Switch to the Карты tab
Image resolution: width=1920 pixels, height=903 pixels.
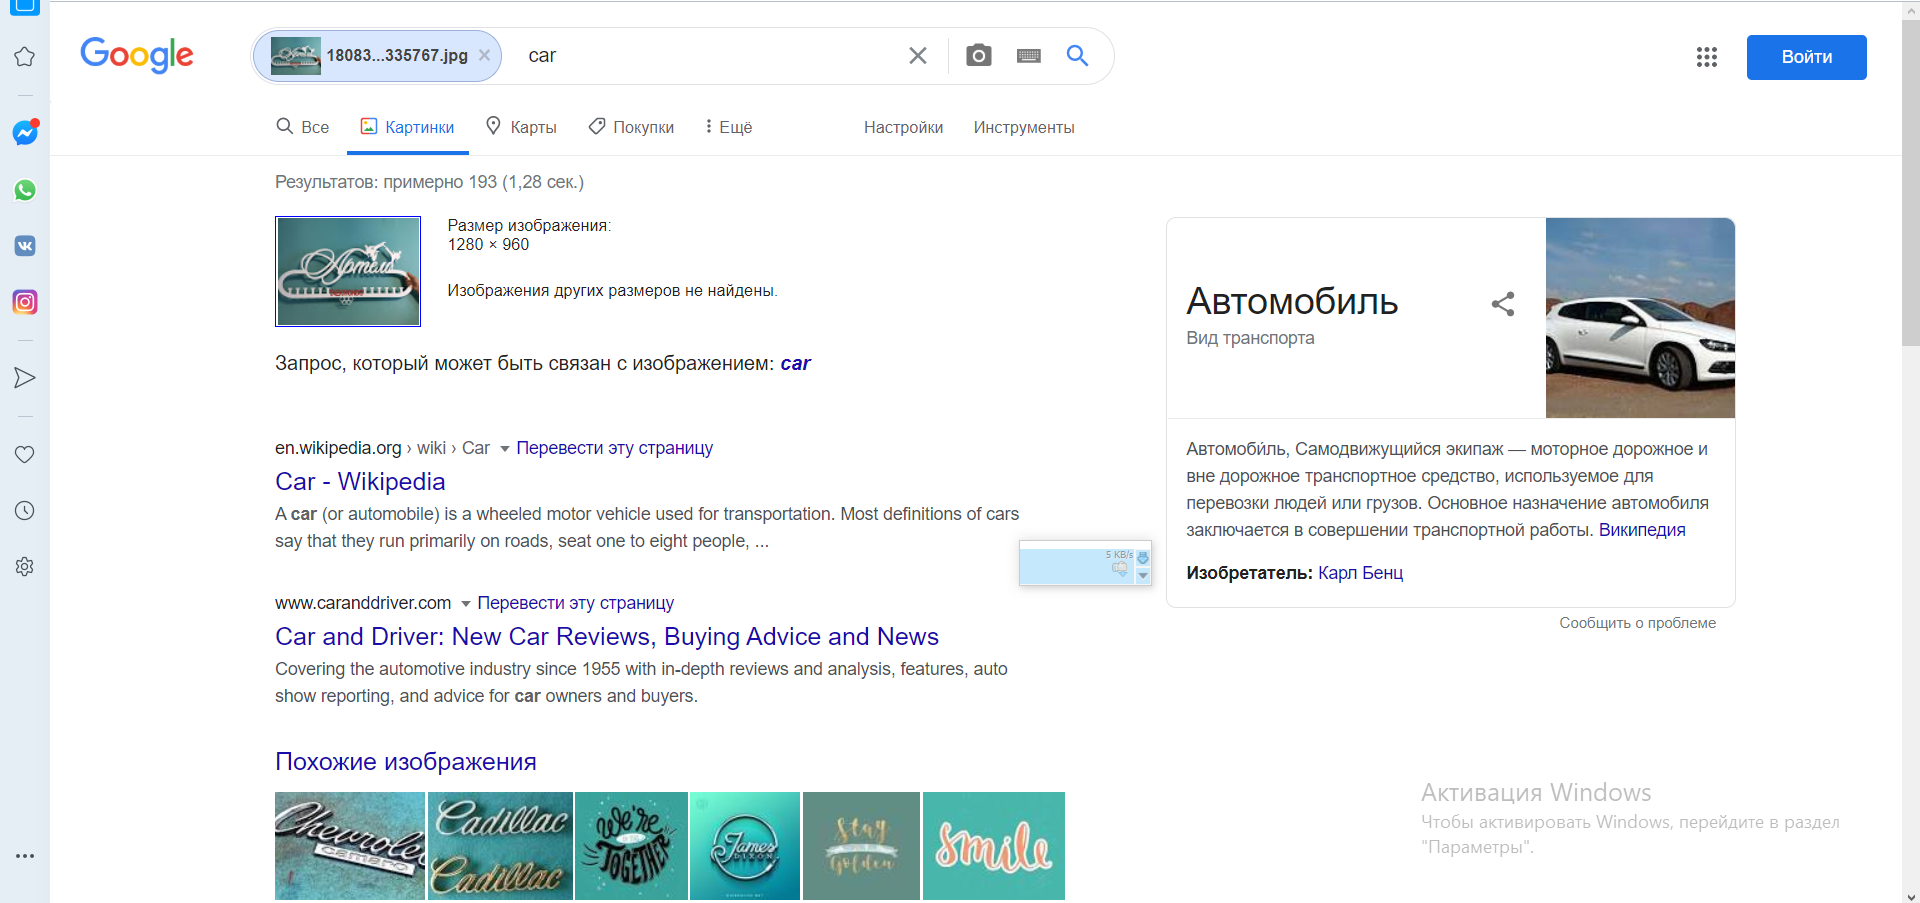(521, 127)
